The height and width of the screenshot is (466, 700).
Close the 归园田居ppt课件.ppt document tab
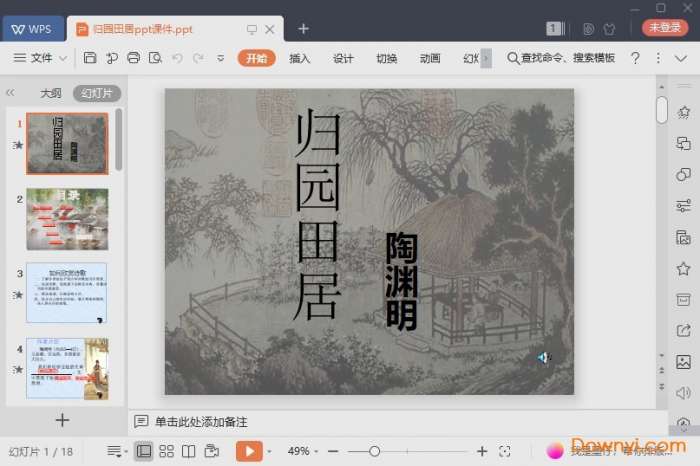[x=270, y=29]
